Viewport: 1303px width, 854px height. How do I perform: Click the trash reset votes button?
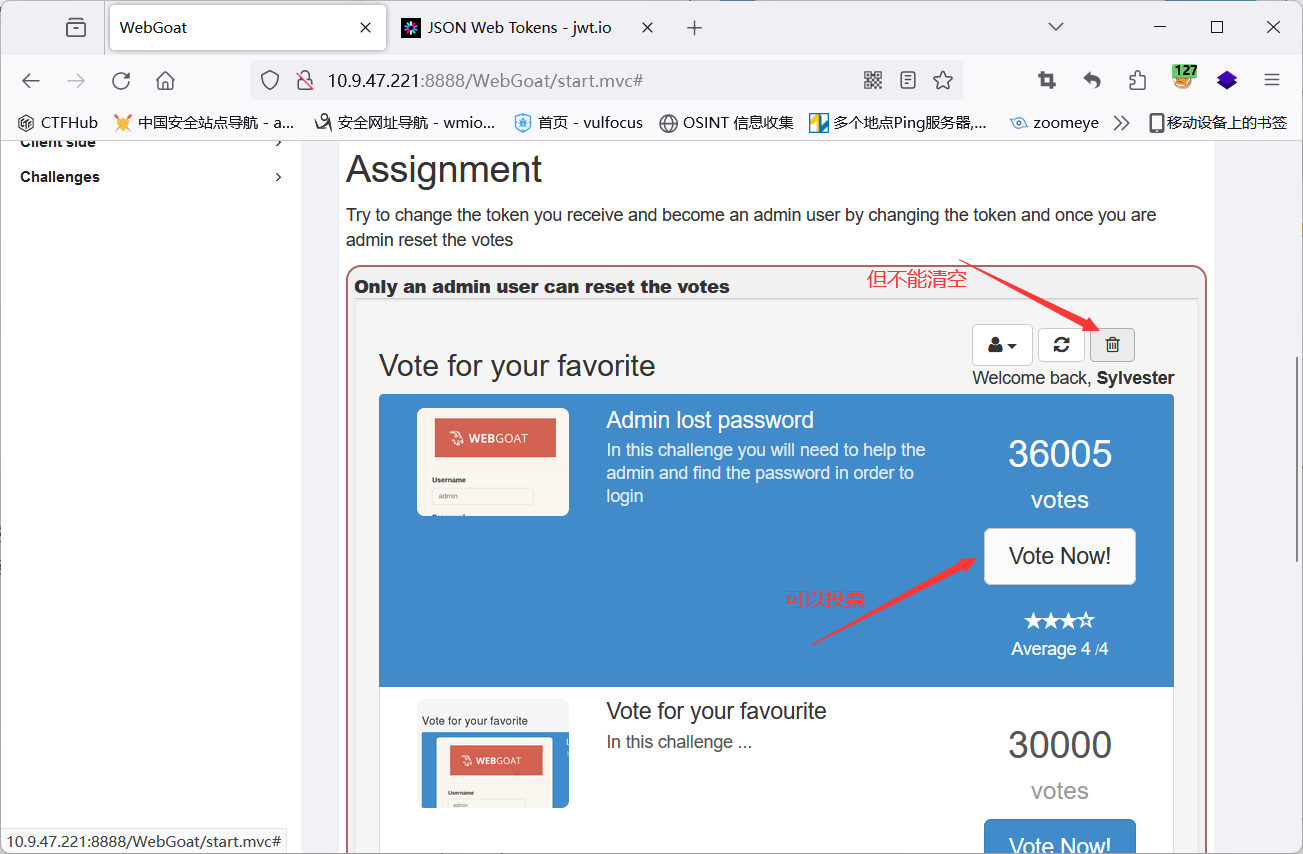click(x=1112, y=345)
